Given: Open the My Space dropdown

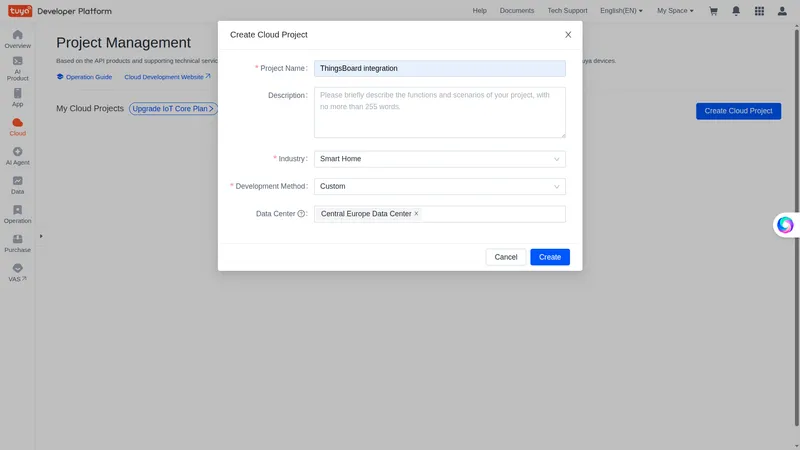Looking at the screenshot, I should 675,11.
